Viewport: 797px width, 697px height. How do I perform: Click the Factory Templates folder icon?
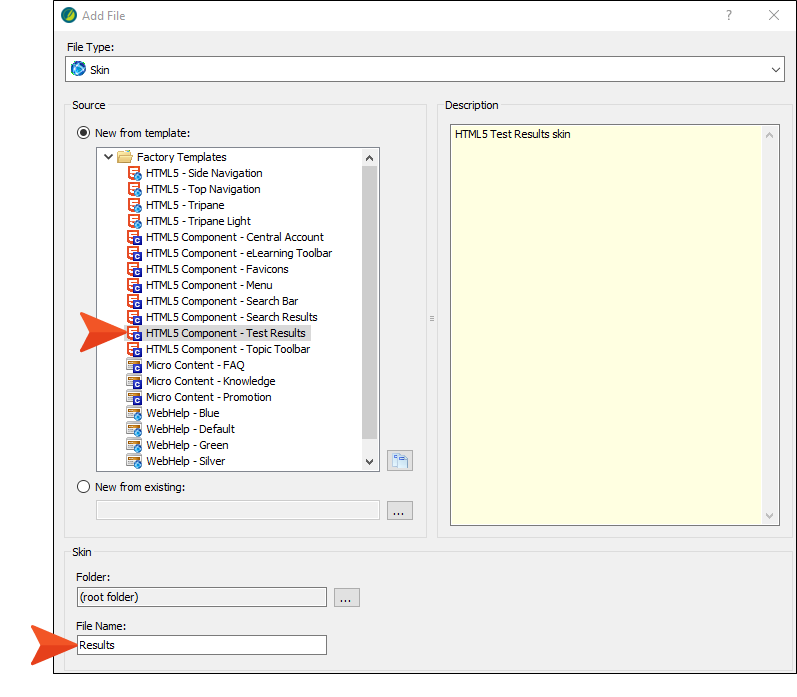tap(125, 157)
